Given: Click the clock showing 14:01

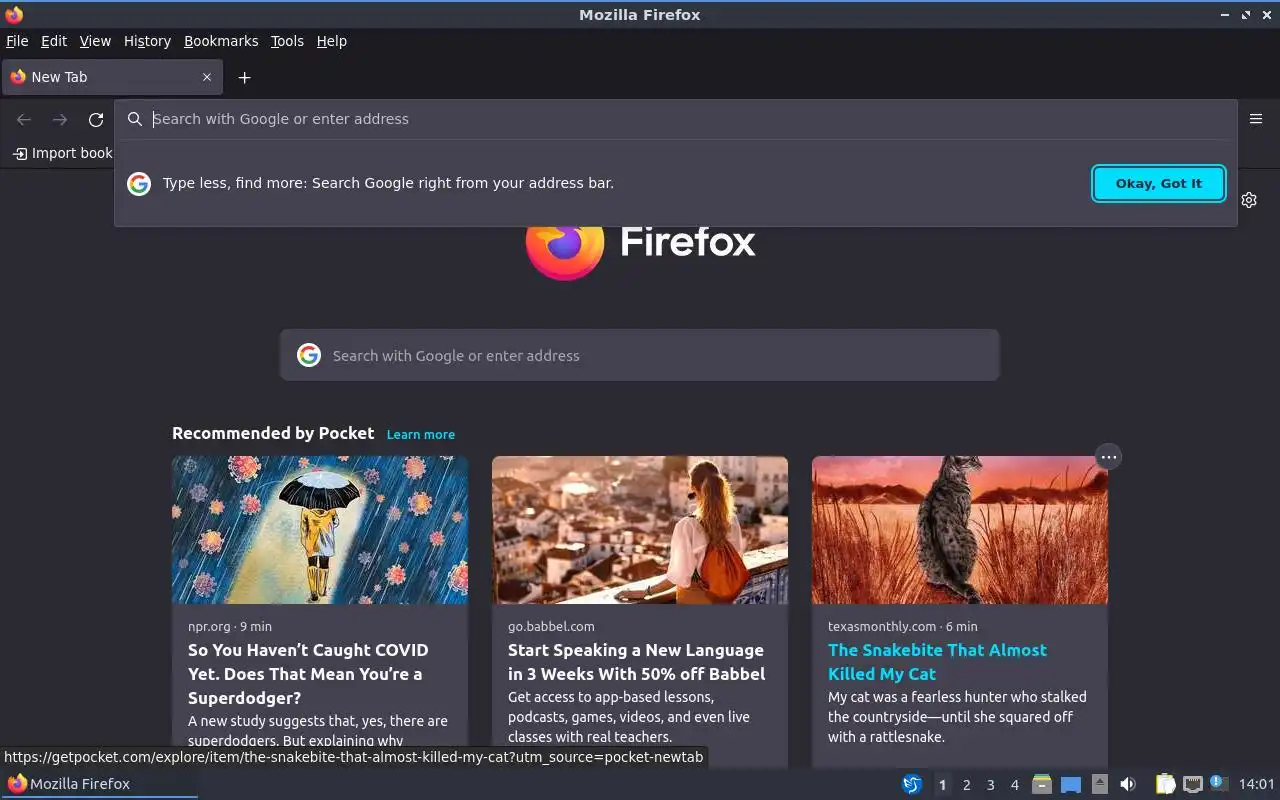Looking at the screenshot, I should click(1256, 784).
